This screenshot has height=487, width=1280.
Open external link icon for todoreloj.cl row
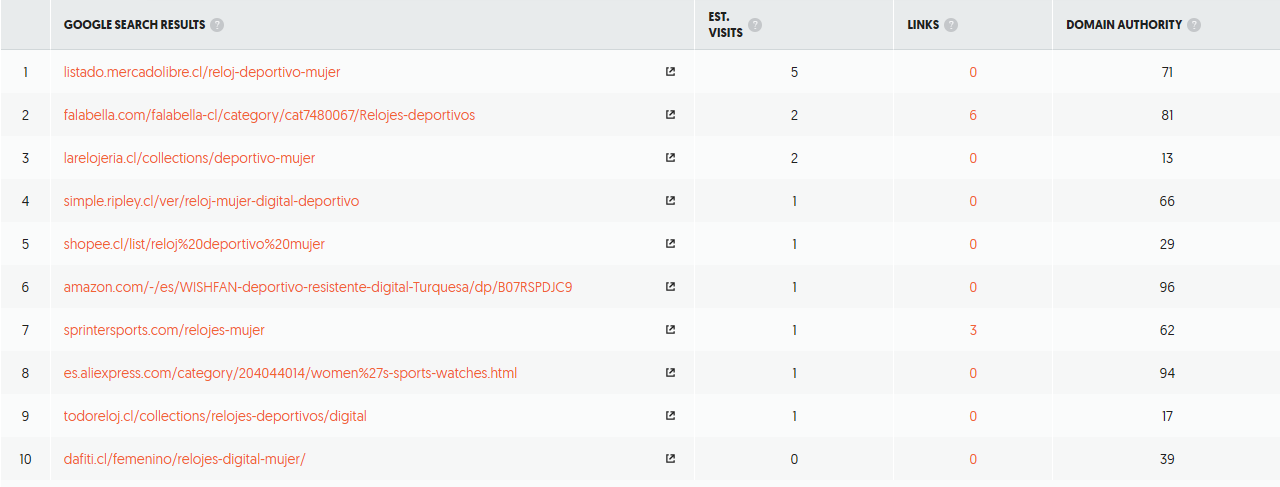[670, 416]
